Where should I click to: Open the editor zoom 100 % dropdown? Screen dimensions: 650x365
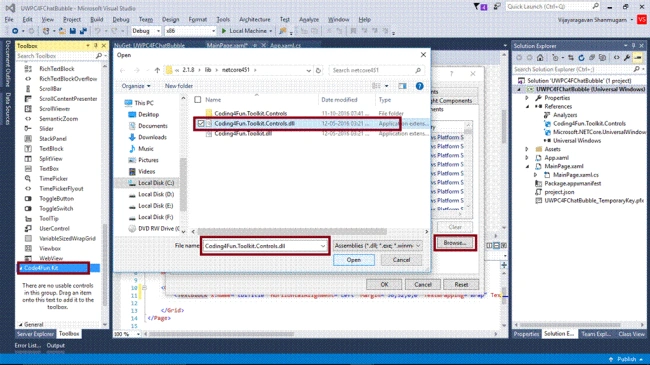tap(138, 334)
